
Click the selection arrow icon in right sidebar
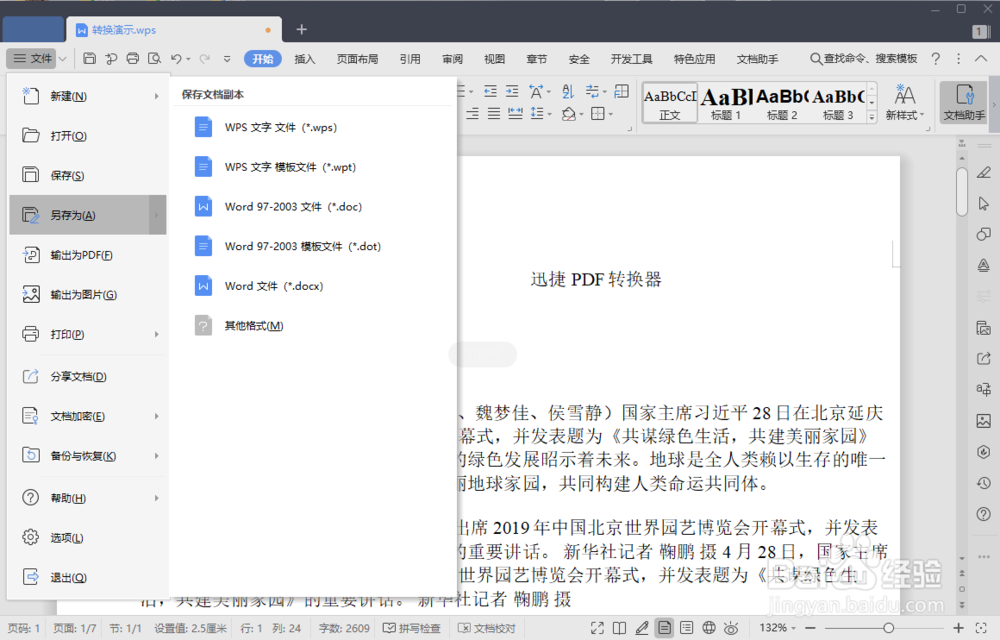983,203
